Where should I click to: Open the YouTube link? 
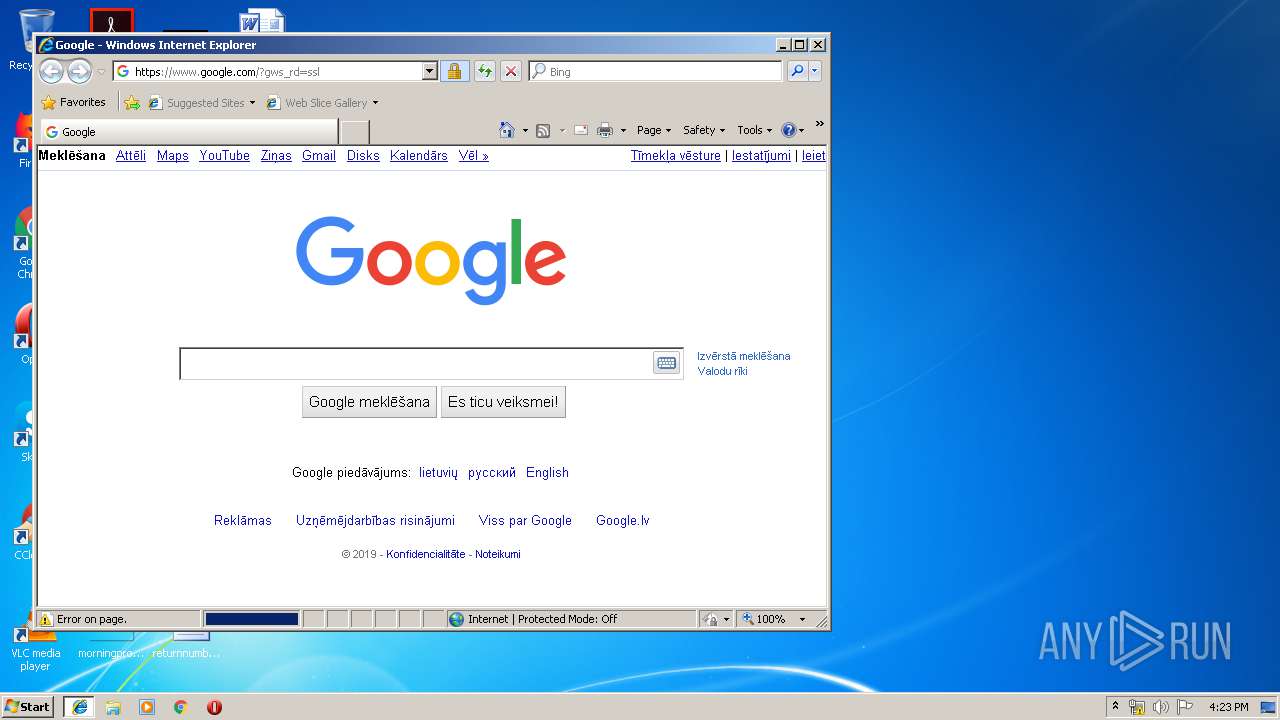point(224,156)
